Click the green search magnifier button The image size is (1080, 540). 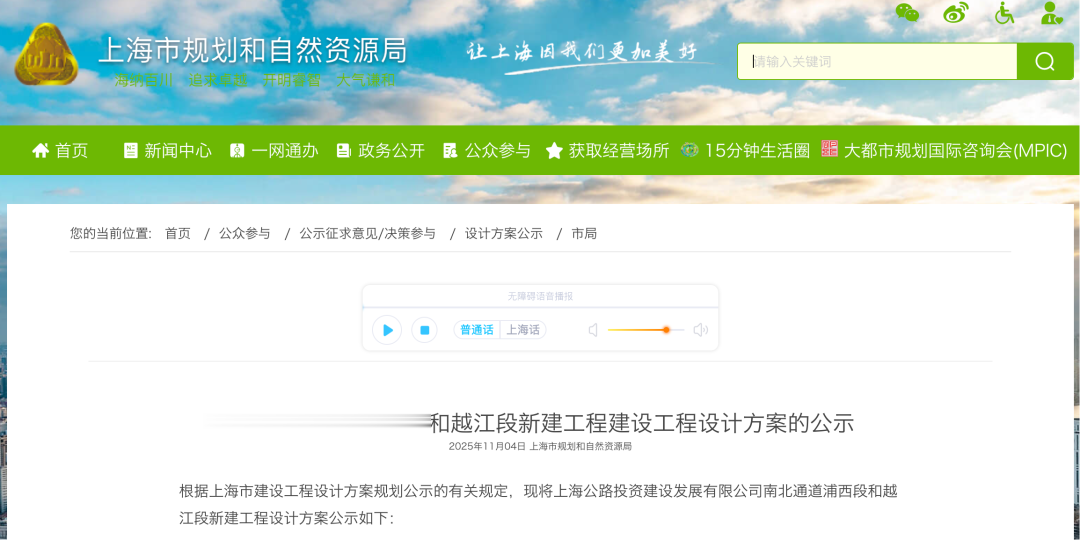click(1045, 61)
